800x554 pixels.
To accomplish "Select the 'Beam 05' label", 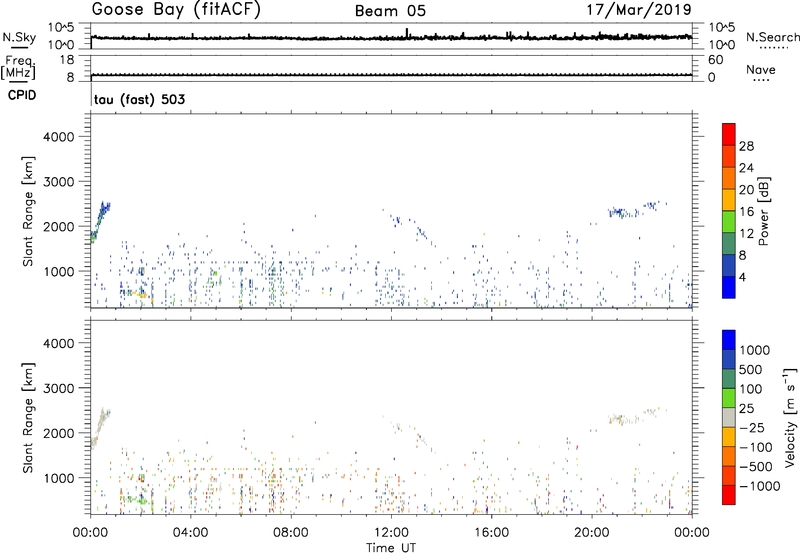I will tap(390, 11).
